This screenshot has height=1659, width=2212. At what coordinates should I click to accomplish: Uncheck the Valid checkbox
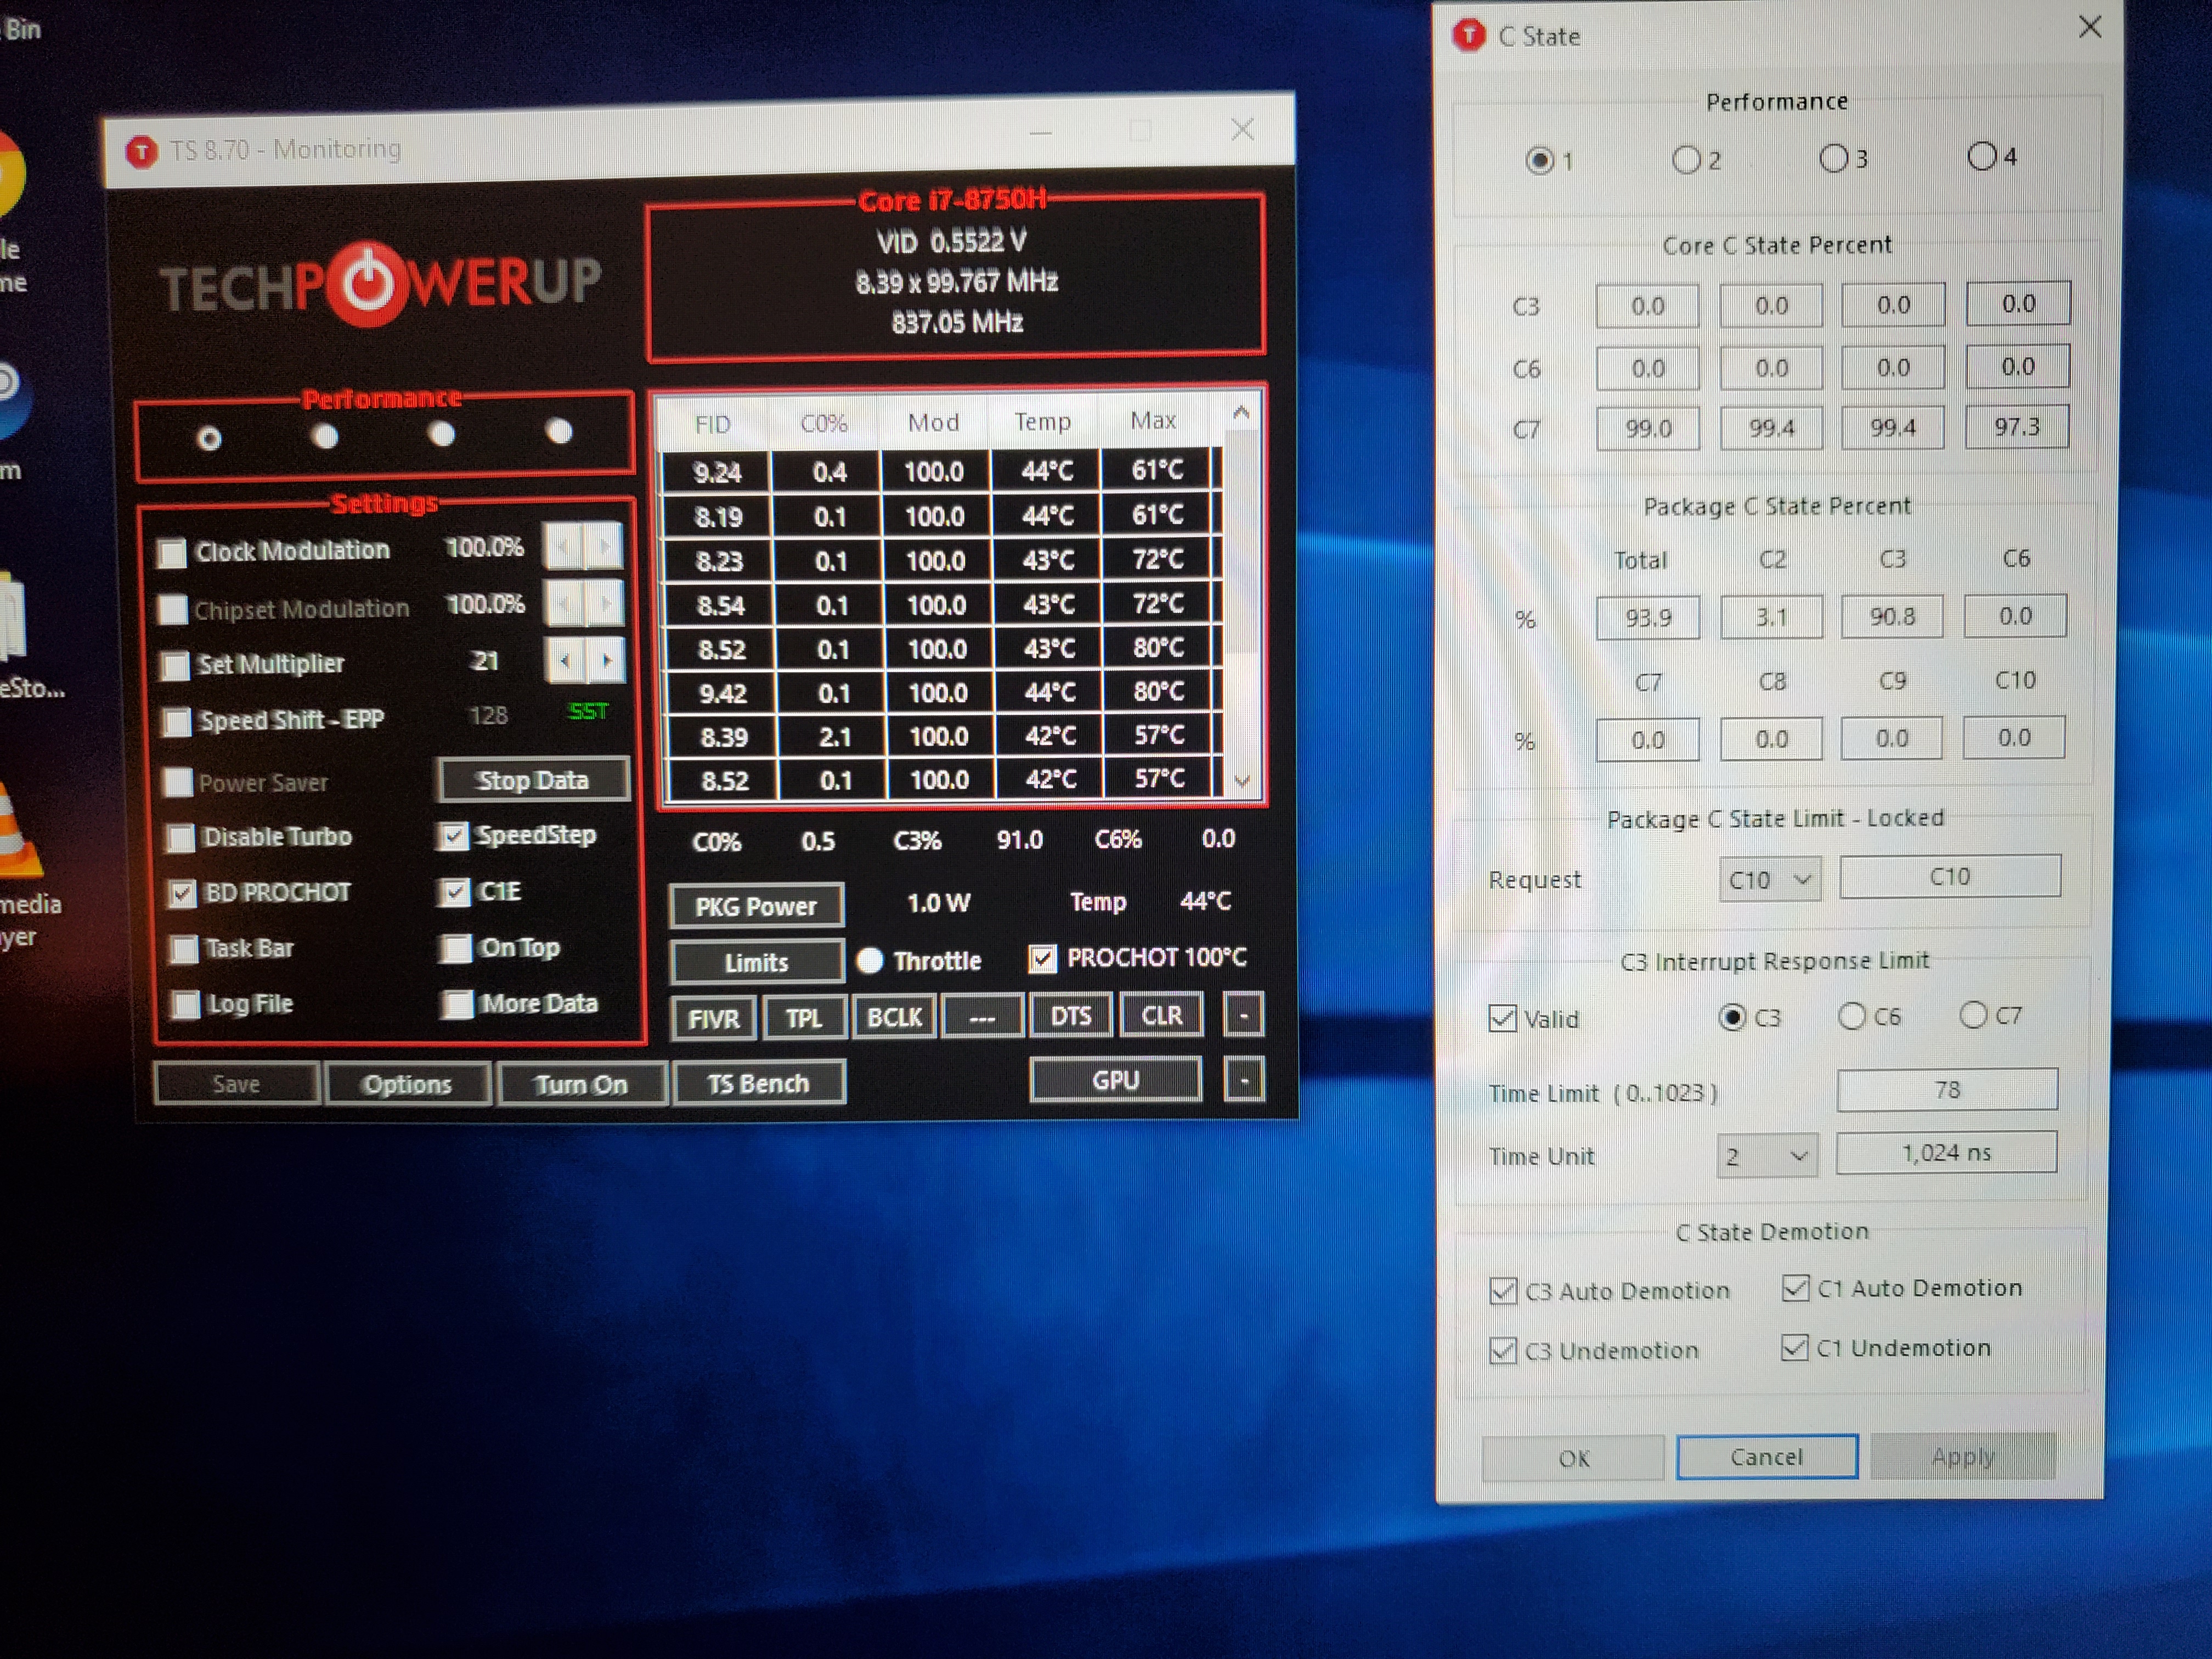point(1502,1019)
